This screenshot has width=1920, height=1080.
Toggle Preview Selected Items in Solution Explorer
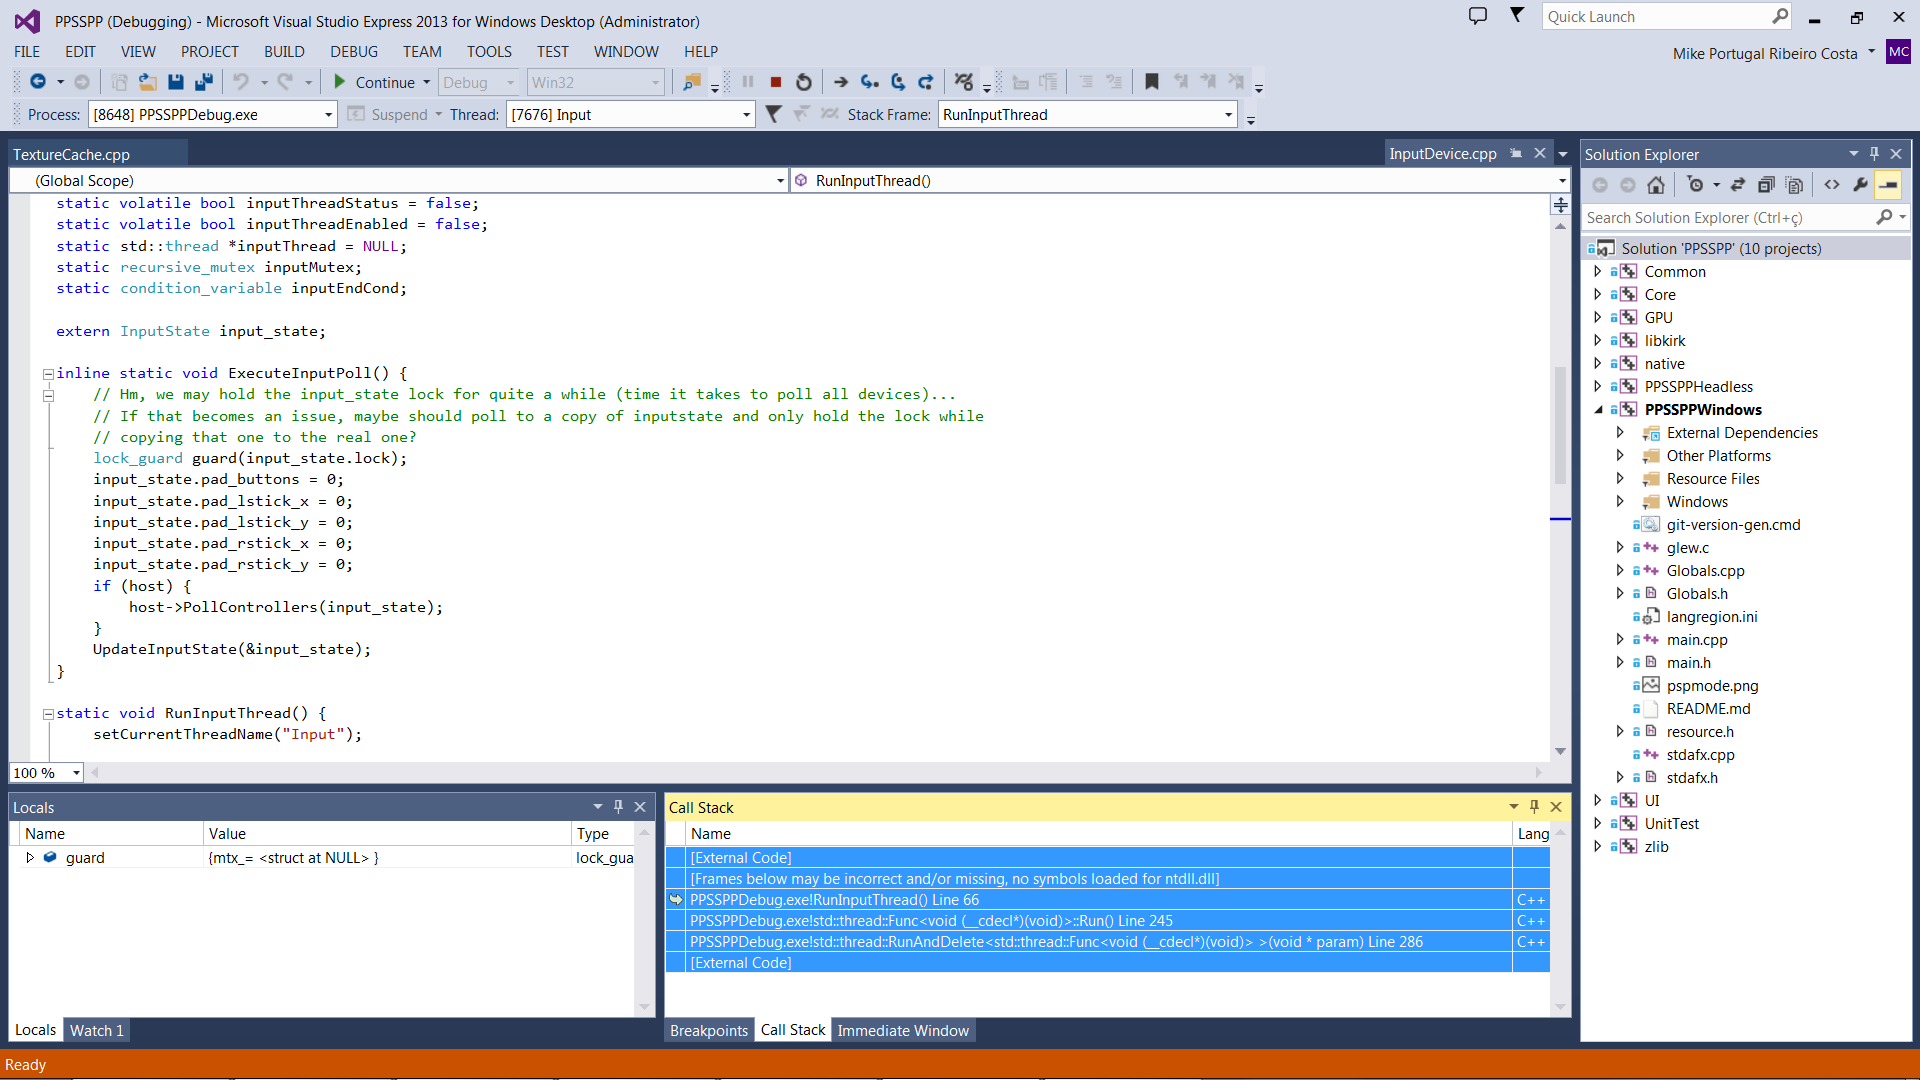point(1888,185)
